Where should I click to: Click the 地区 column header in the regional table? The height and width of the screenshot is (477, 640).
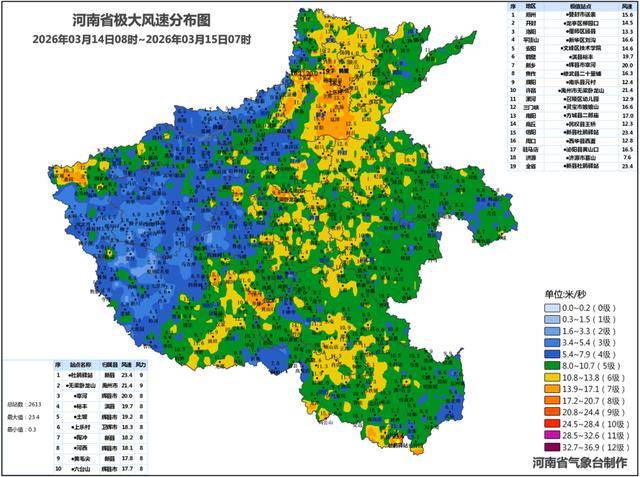point(532,7)
